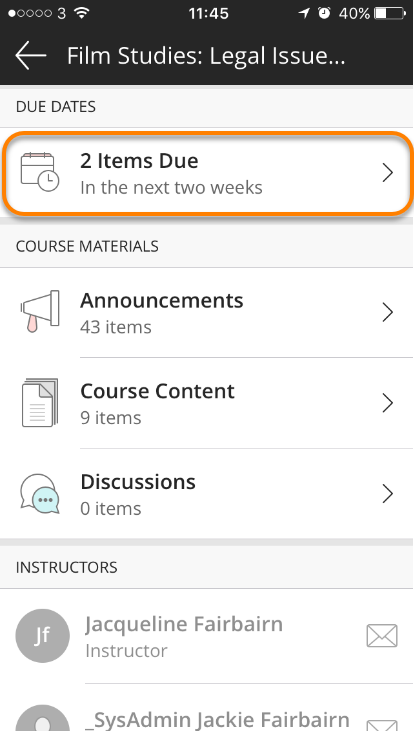Viewport: 414px width, 731px height.
Task: Expand 2 Items Due chevron
Action: click(x=387, y=173)
